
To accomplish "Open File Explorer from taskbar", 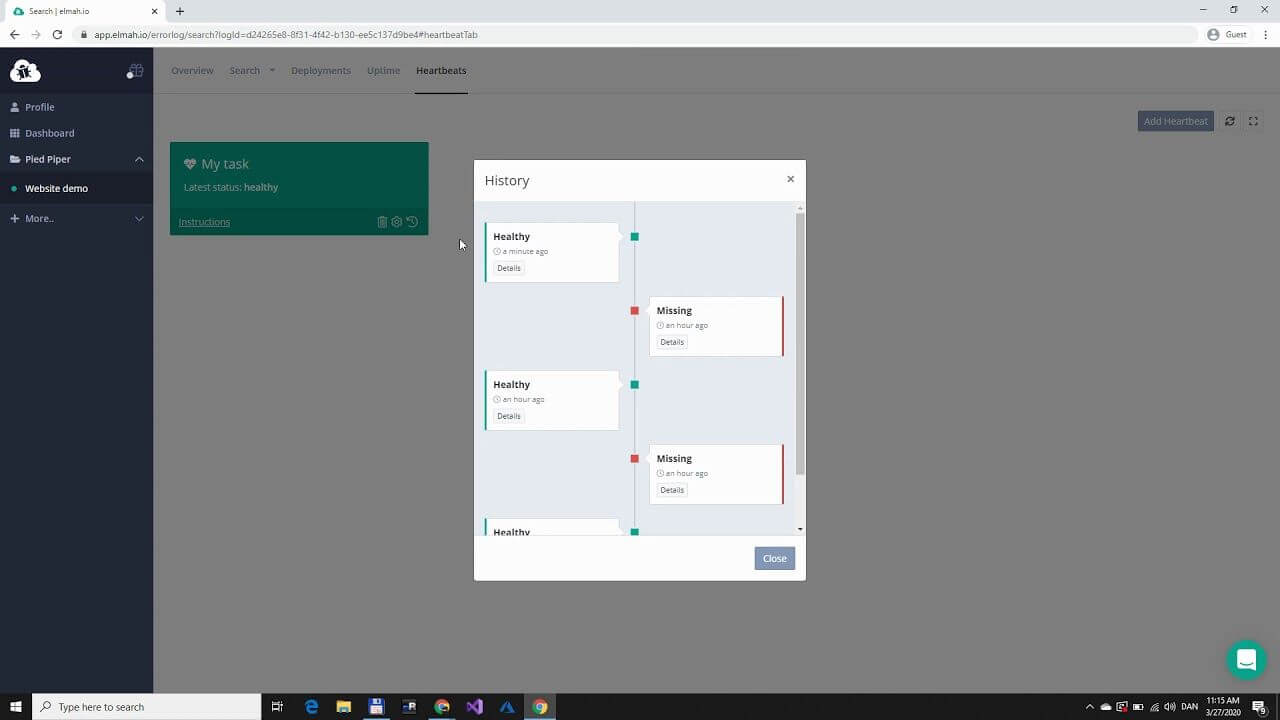I will [x=343, y=707].
